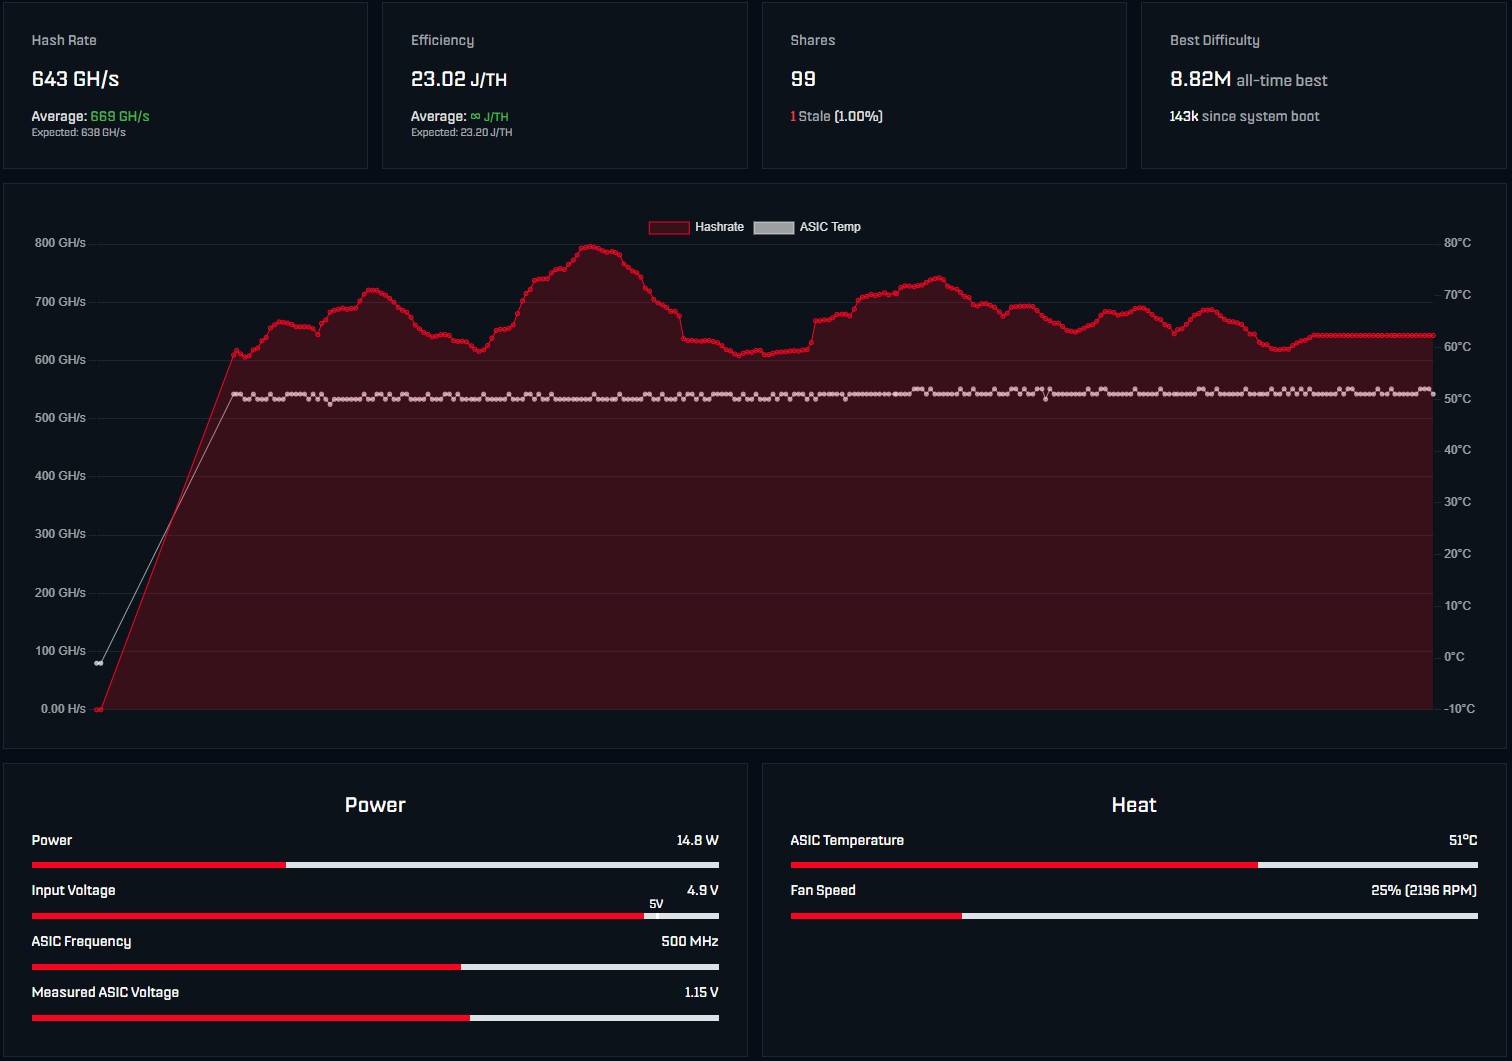1512x1061 pixels.
Task: Click the hashrate peak point on the chart
Action: (590, 247)
